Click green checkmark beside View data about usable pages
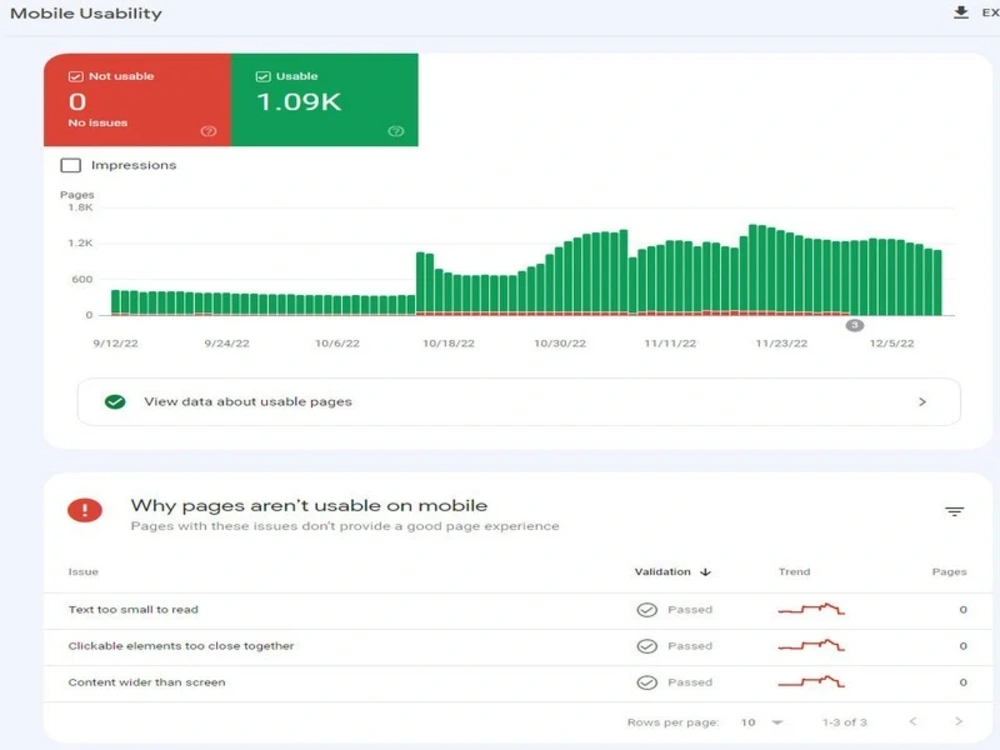 (x=115, y=402)
